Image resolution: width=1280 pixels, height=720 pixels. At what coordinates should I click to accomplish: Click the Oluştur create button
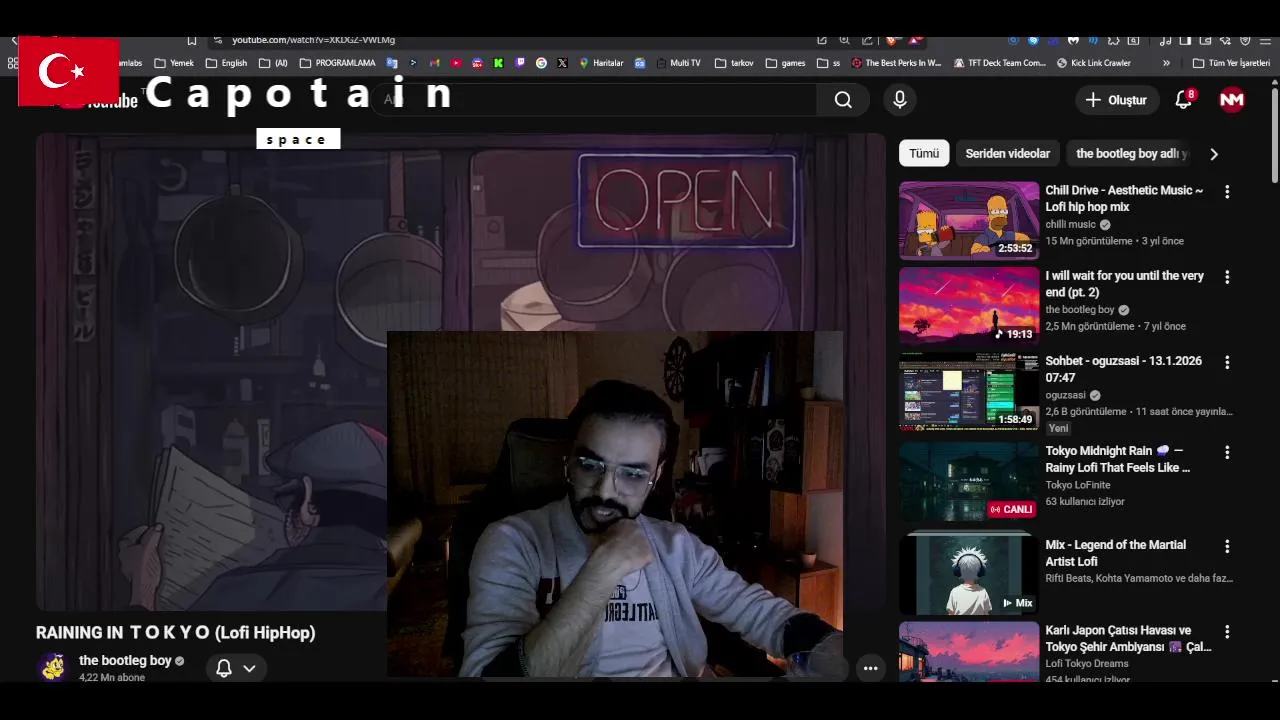(1116, 100)
